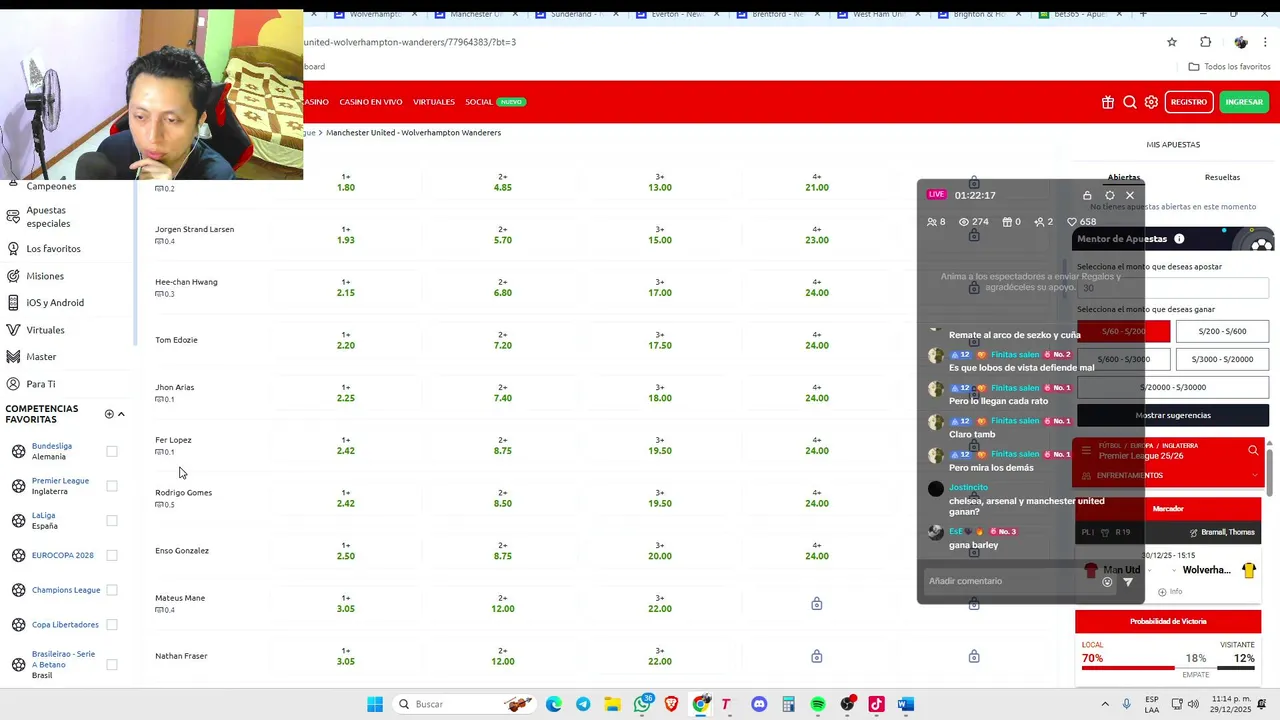Screen dimensions: 1280x720
Task: Select Tom Edozie 3+ odds 17.50
Action: pyautogui.click(x=660, y=340)
